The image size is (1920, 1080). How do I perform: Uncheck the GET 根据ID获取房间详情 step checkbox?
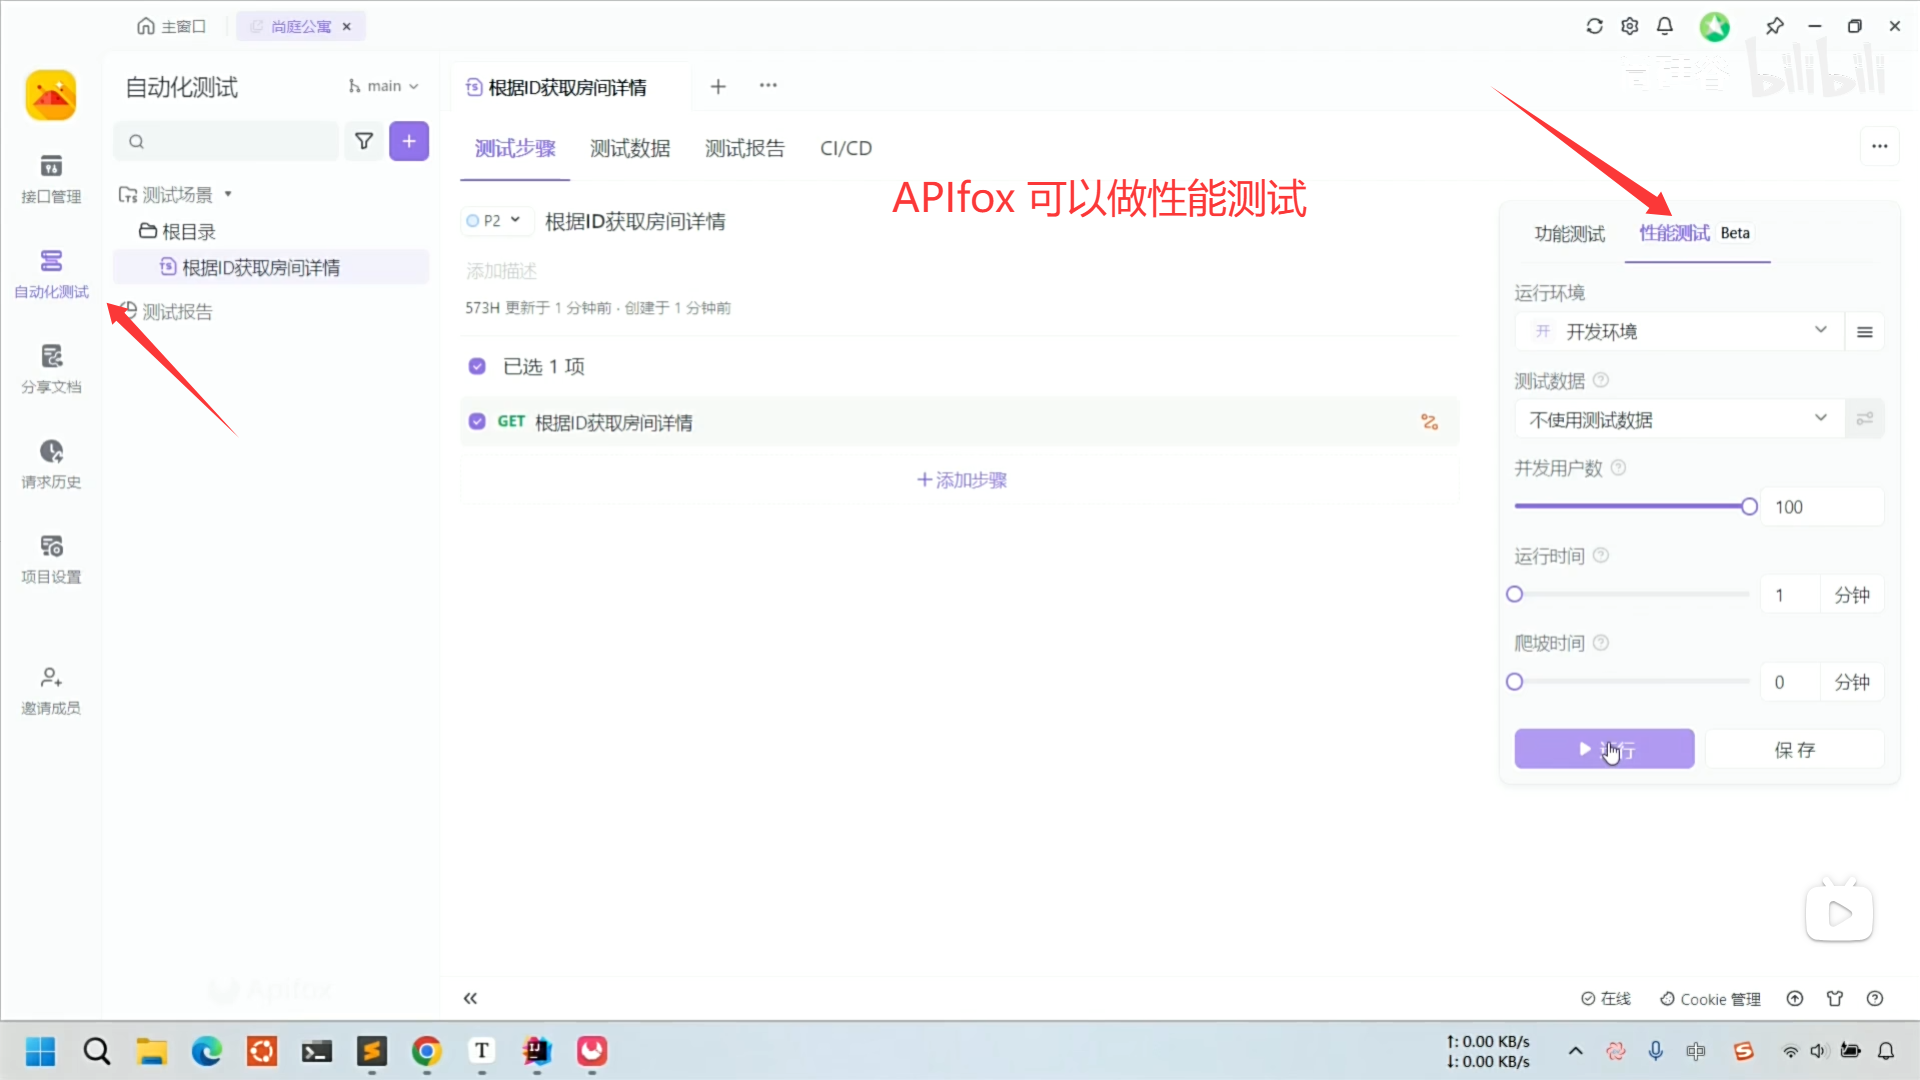click(x=477, y=422)
